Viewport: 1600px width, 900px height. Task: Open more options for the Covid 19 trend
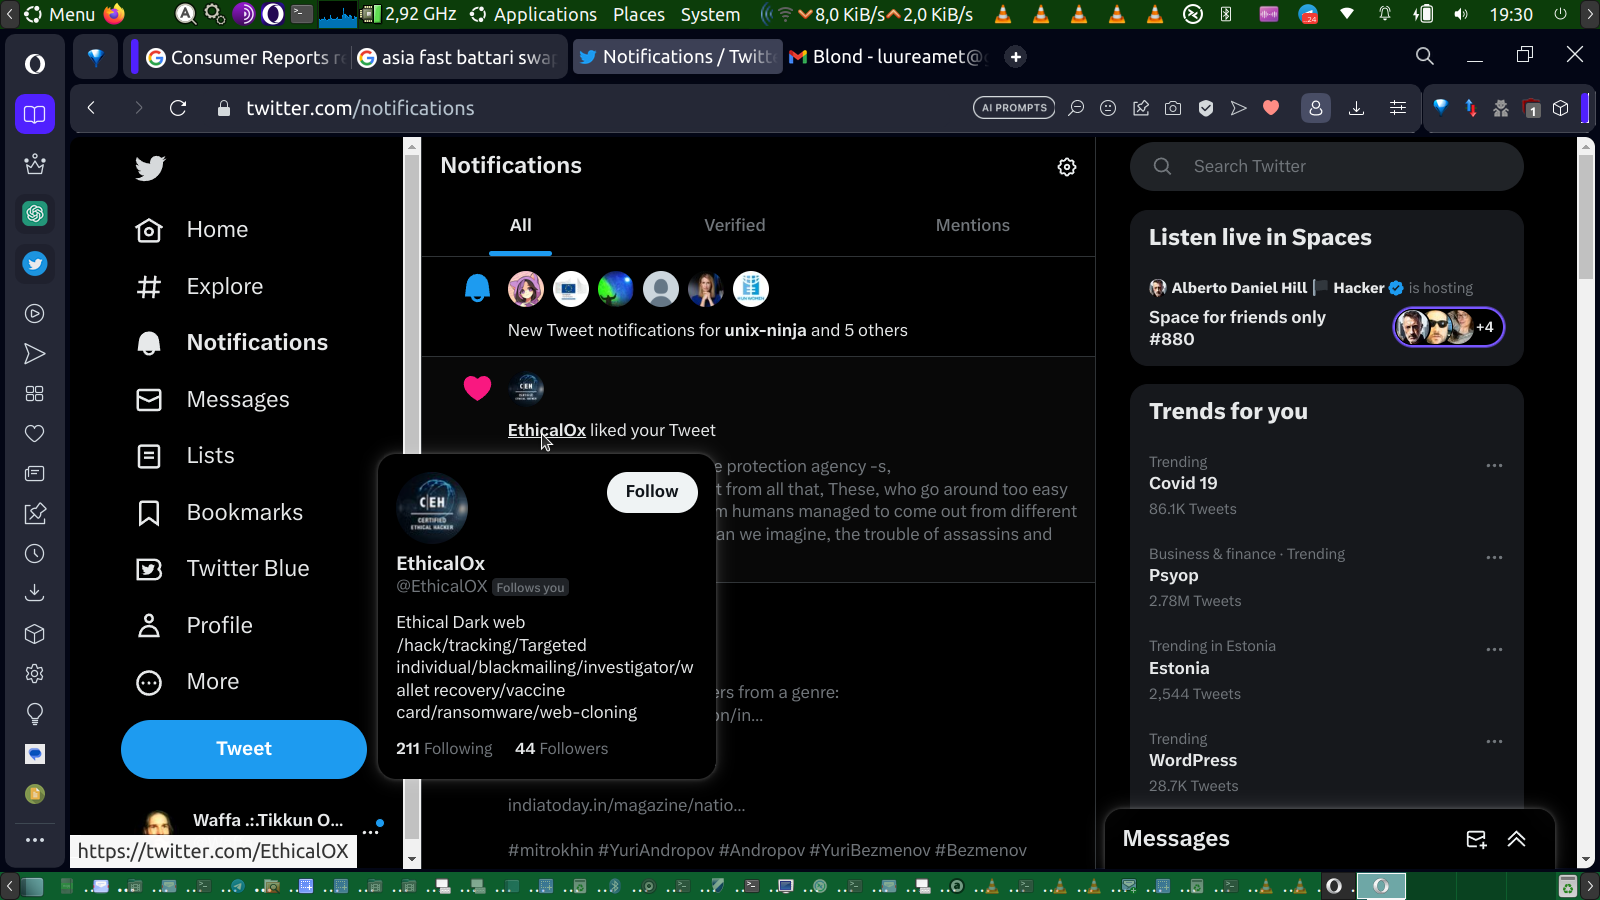click(1494, 466)
